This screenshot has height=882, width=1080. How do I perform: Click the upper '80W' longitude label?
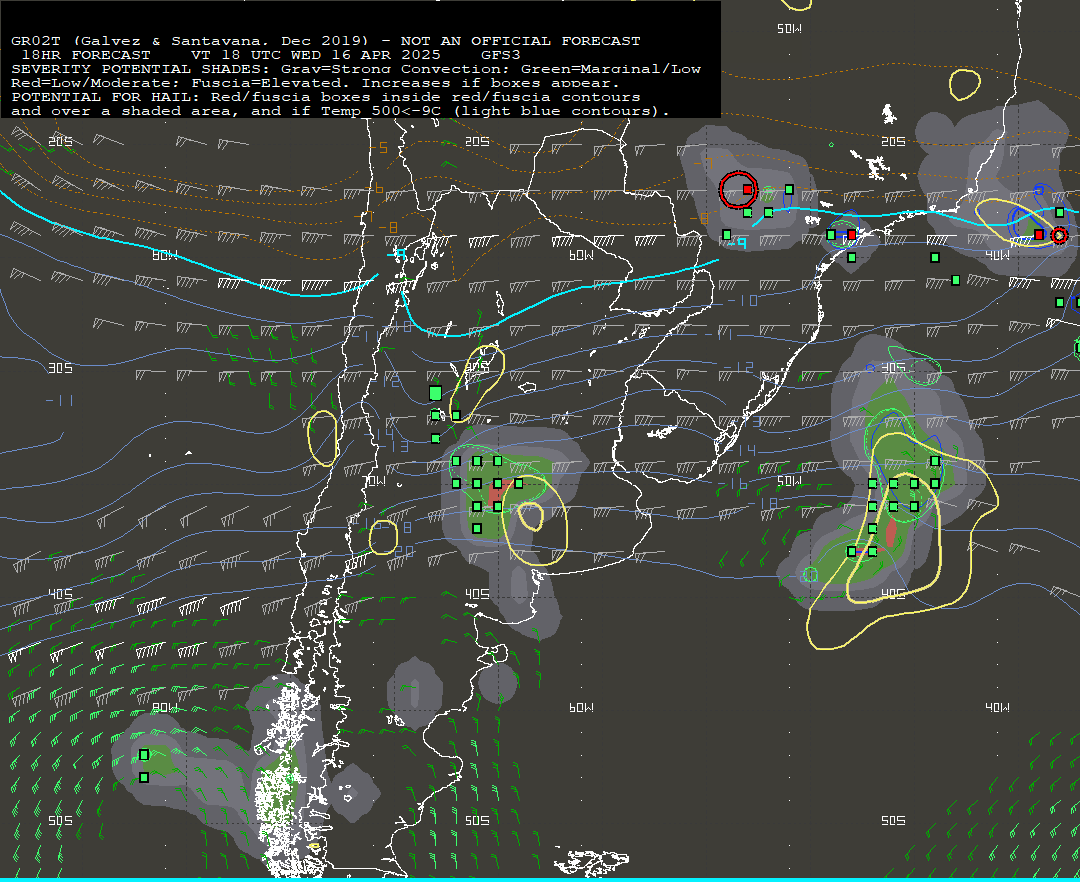[165, 255]
